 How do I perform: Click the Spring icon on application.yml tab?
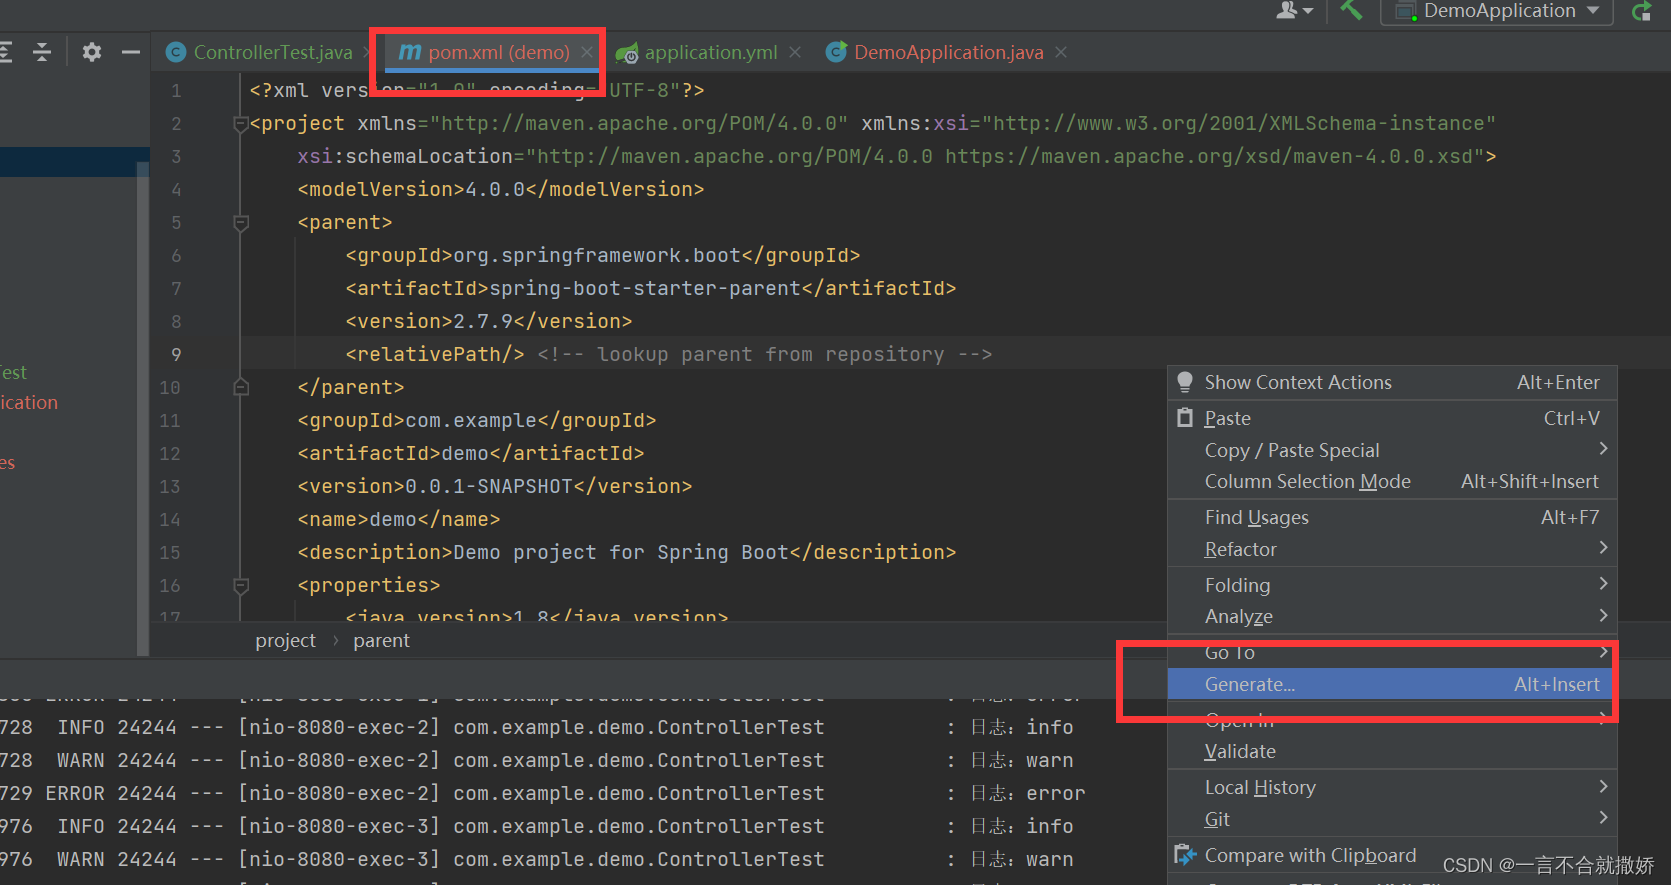627,53
